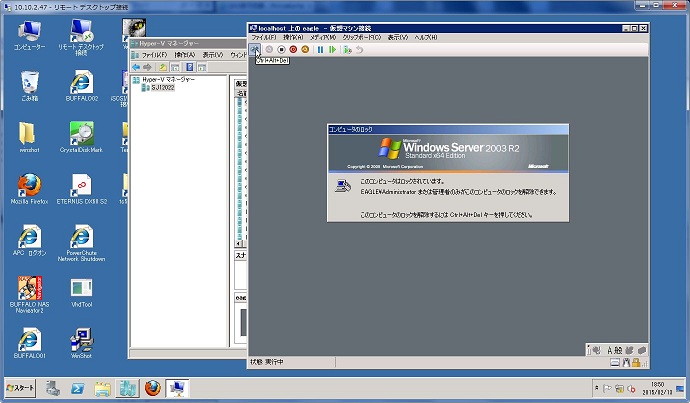
Task: Open the メディア(M) menu
Action: (x=322, y=38)
